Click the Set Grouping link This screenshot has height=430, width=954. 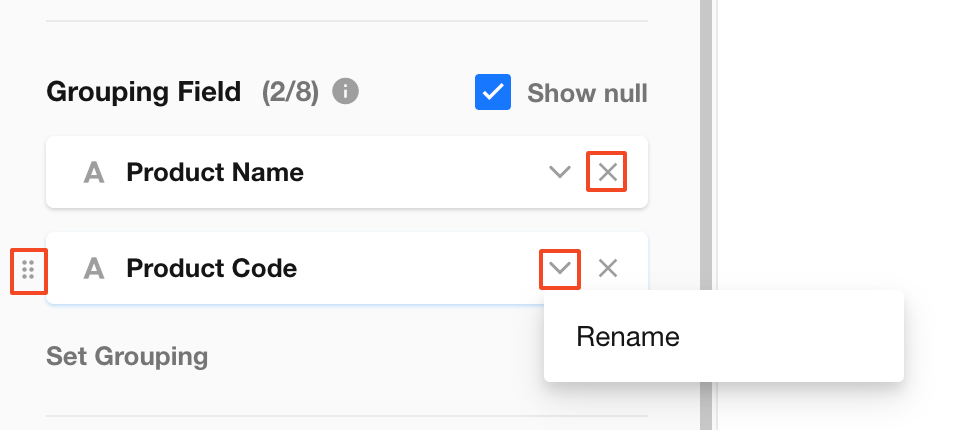point(127,356)
